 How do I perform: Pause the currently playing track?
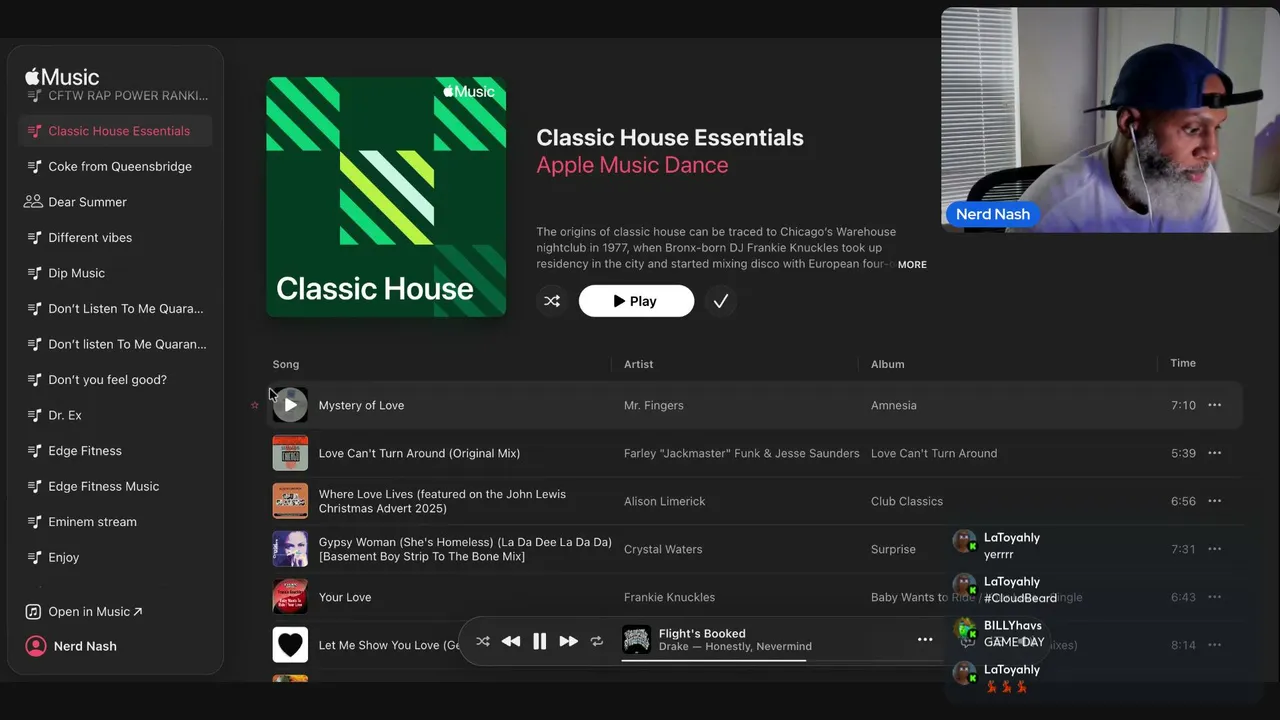click(x=540, y=641)
